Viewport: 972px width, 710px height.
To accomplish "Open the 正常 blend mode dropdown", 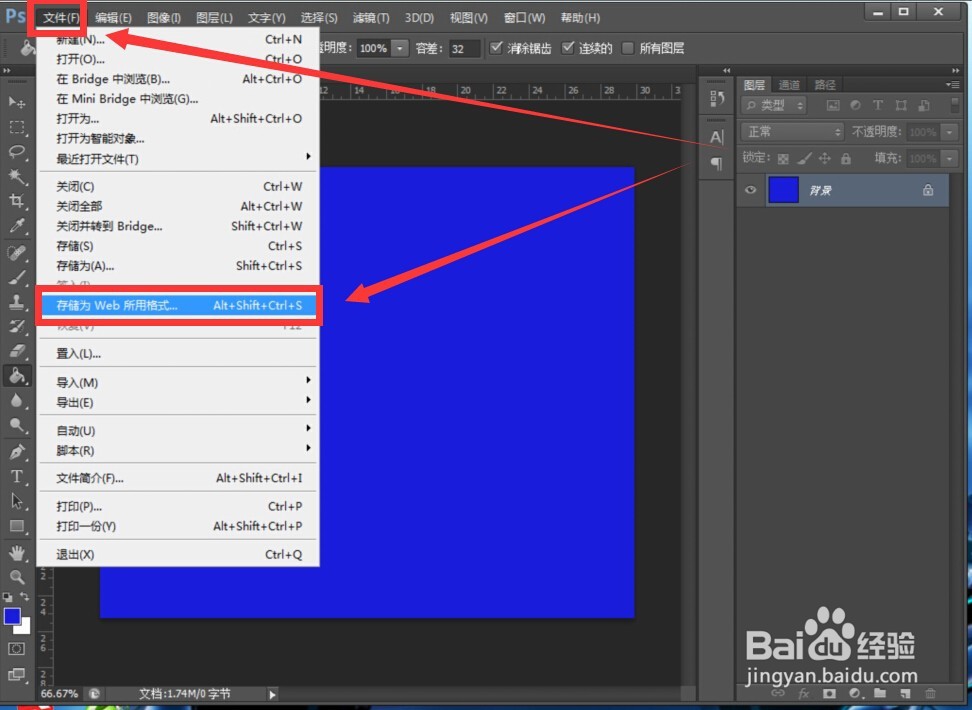I will [x=793, y=131].
